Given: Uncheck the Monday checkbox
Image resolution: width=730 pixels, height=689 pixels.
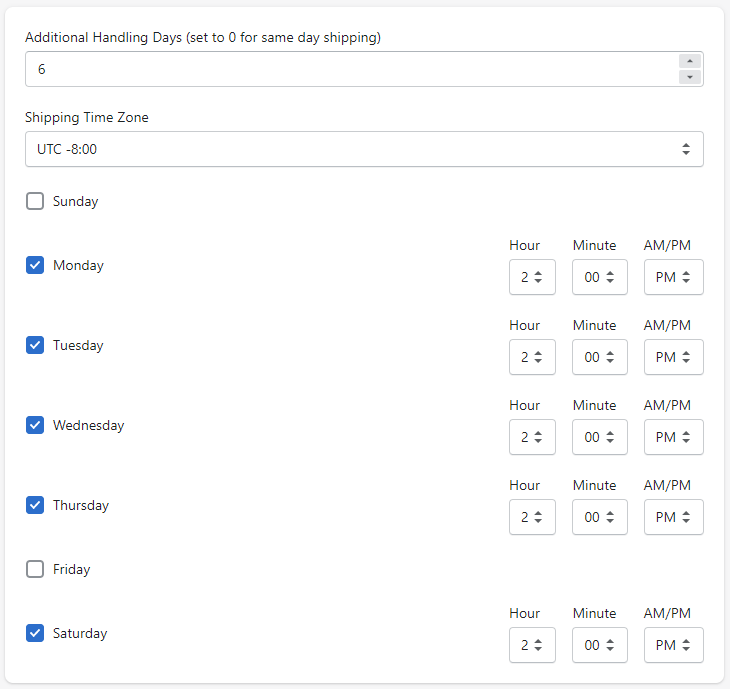Looking at the screenshot, I should [x=35, y=265].
